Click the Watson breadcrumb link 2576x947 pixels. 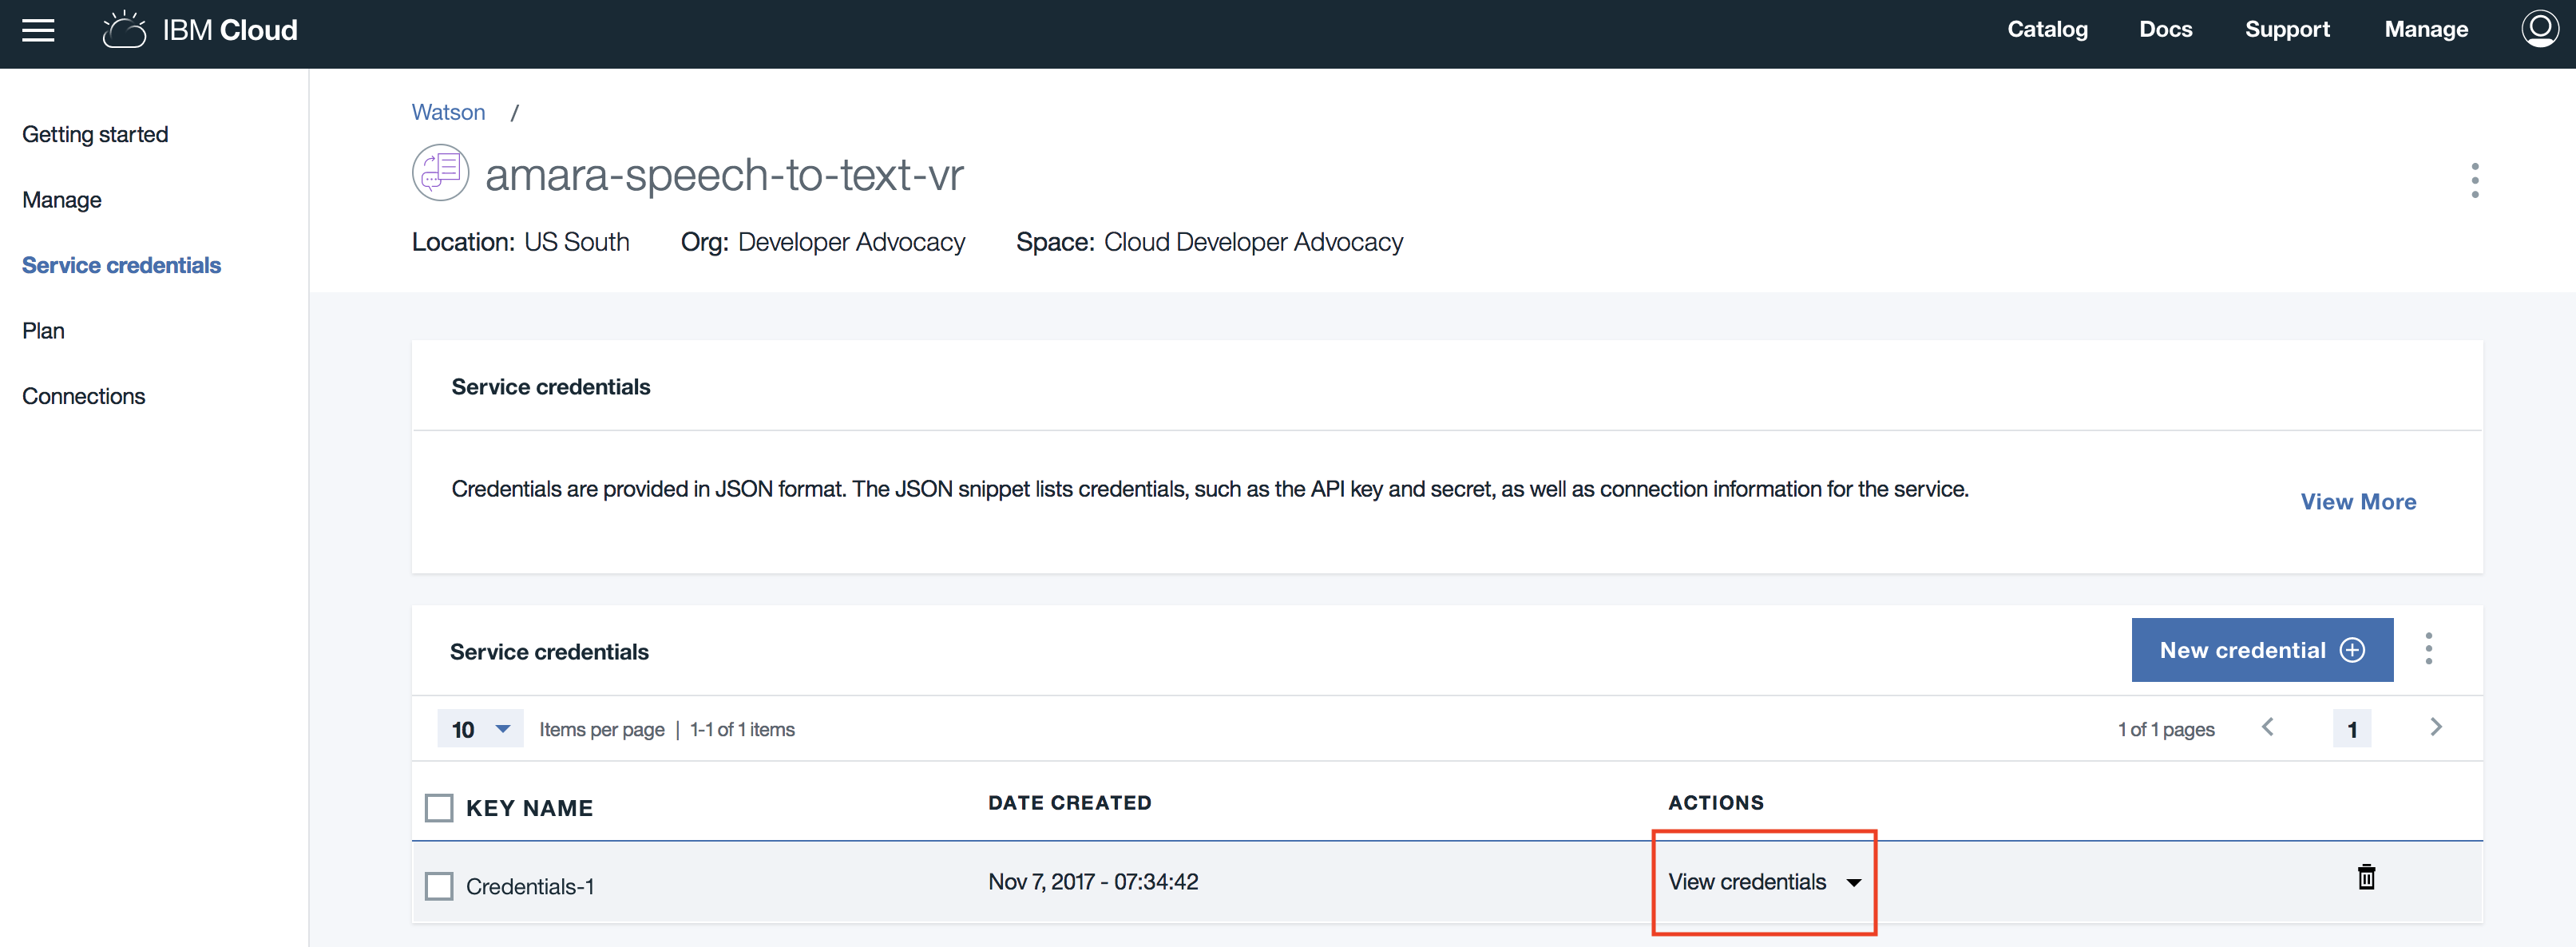448,112
